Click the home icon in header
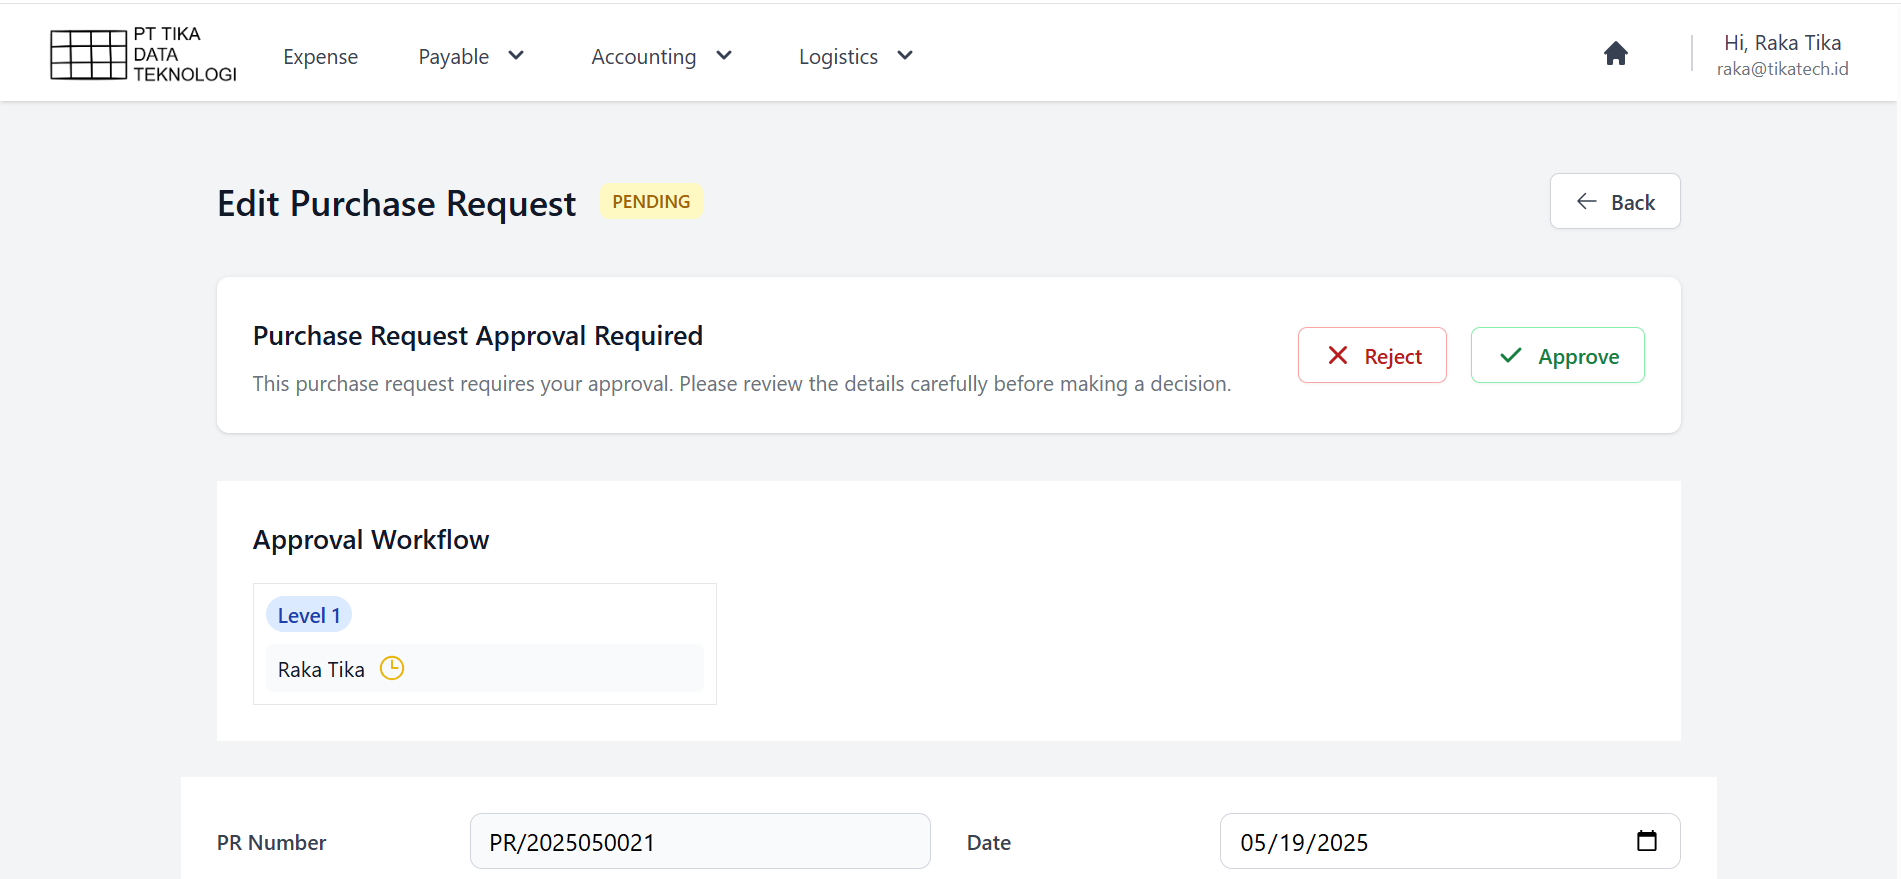 [x=1615, y=54]
